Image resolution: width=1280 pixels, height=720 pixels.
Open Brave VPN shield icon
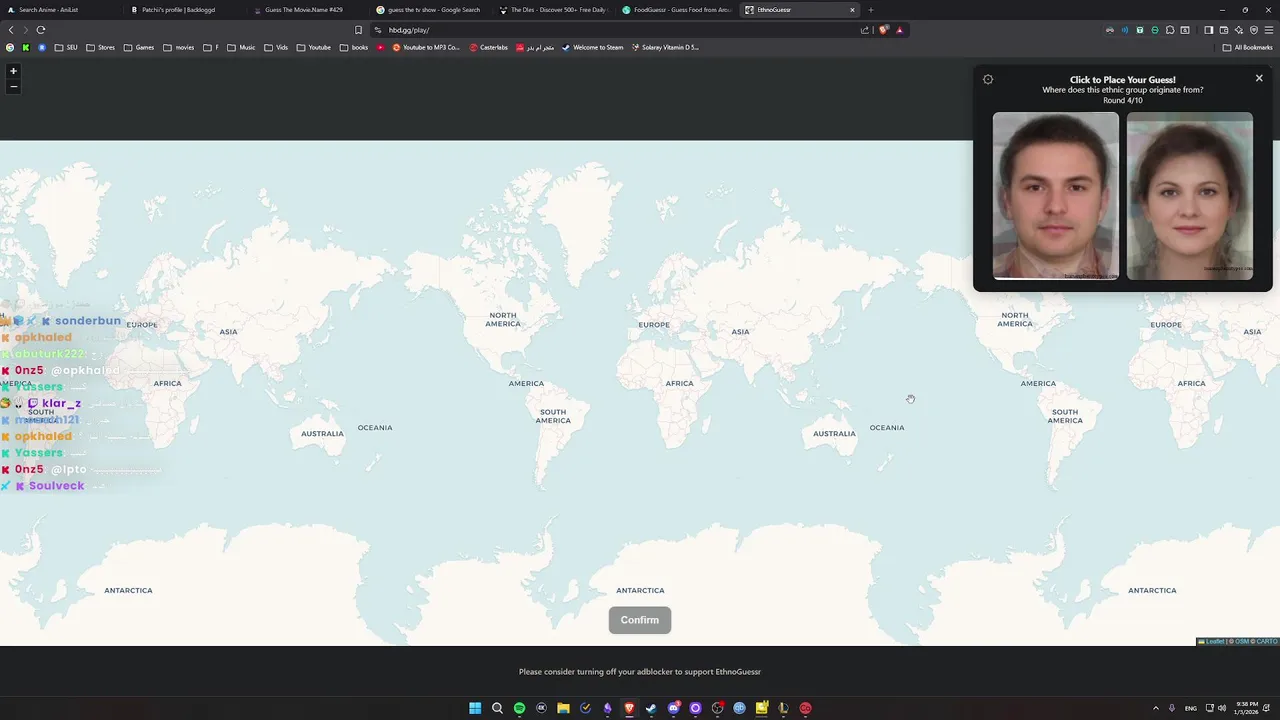pyautogui.click(x=1254, y=30)
